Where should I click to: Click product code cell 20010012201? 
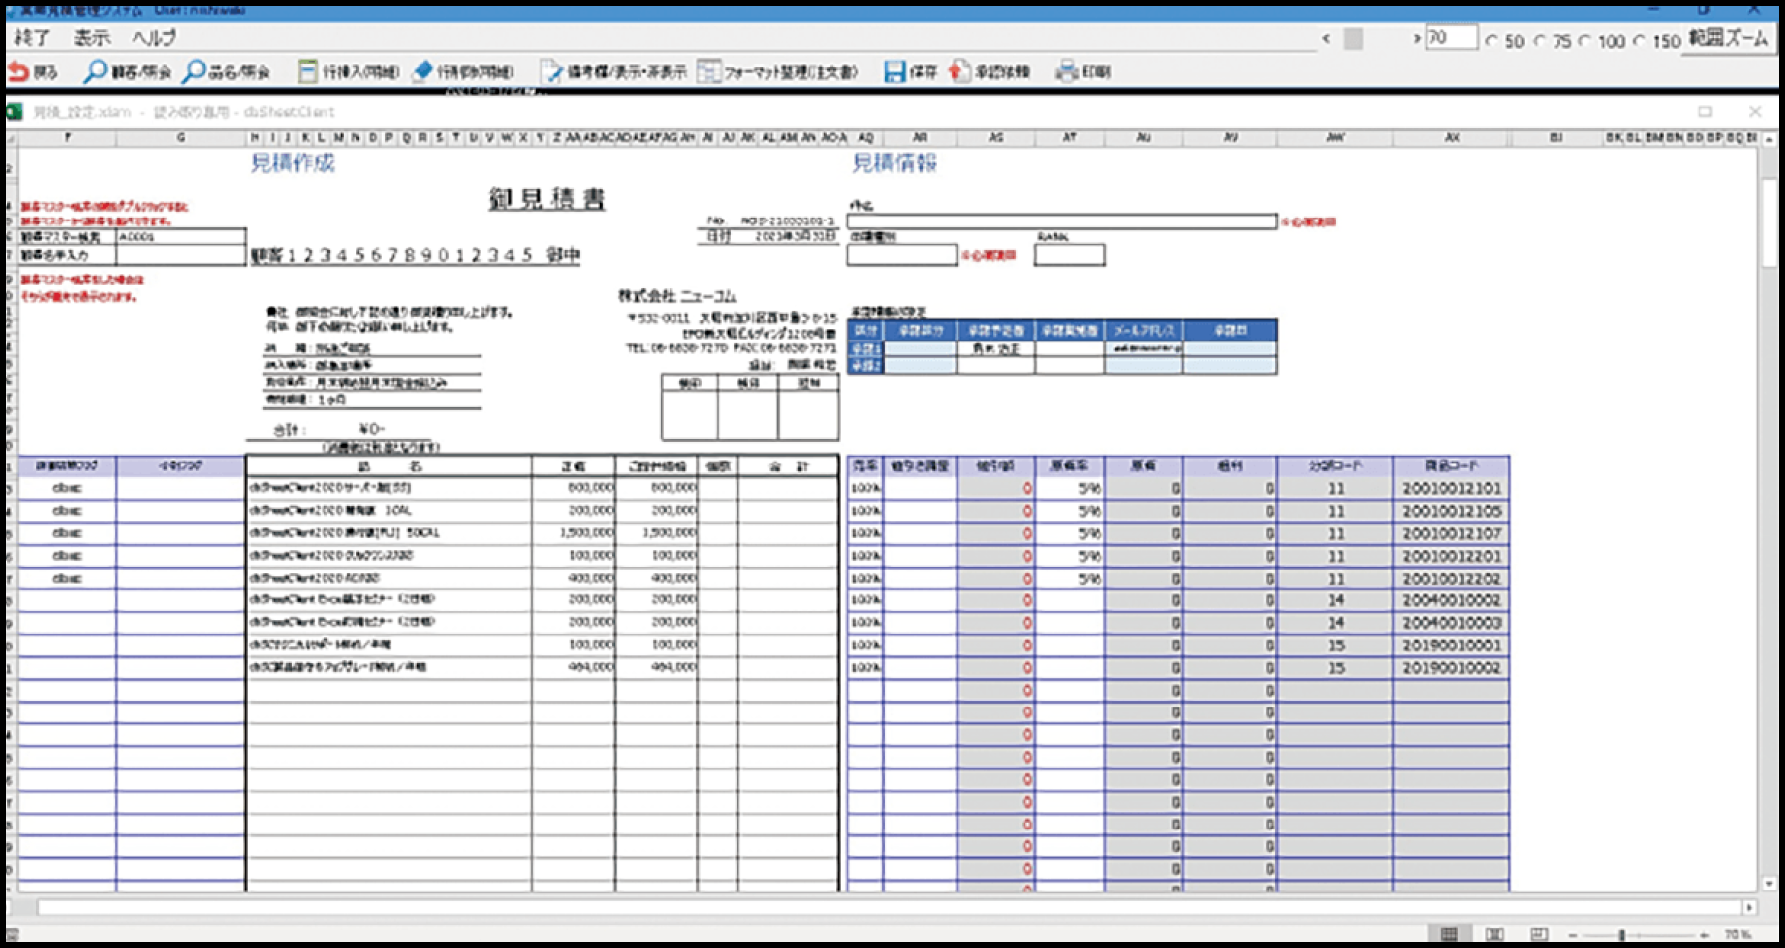pyautogui.click(x=1451, y=556)
